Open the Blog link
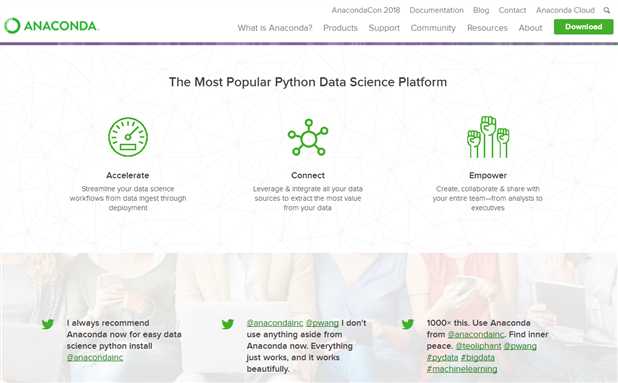The image size is (618, 383). (x=481, y=10)
